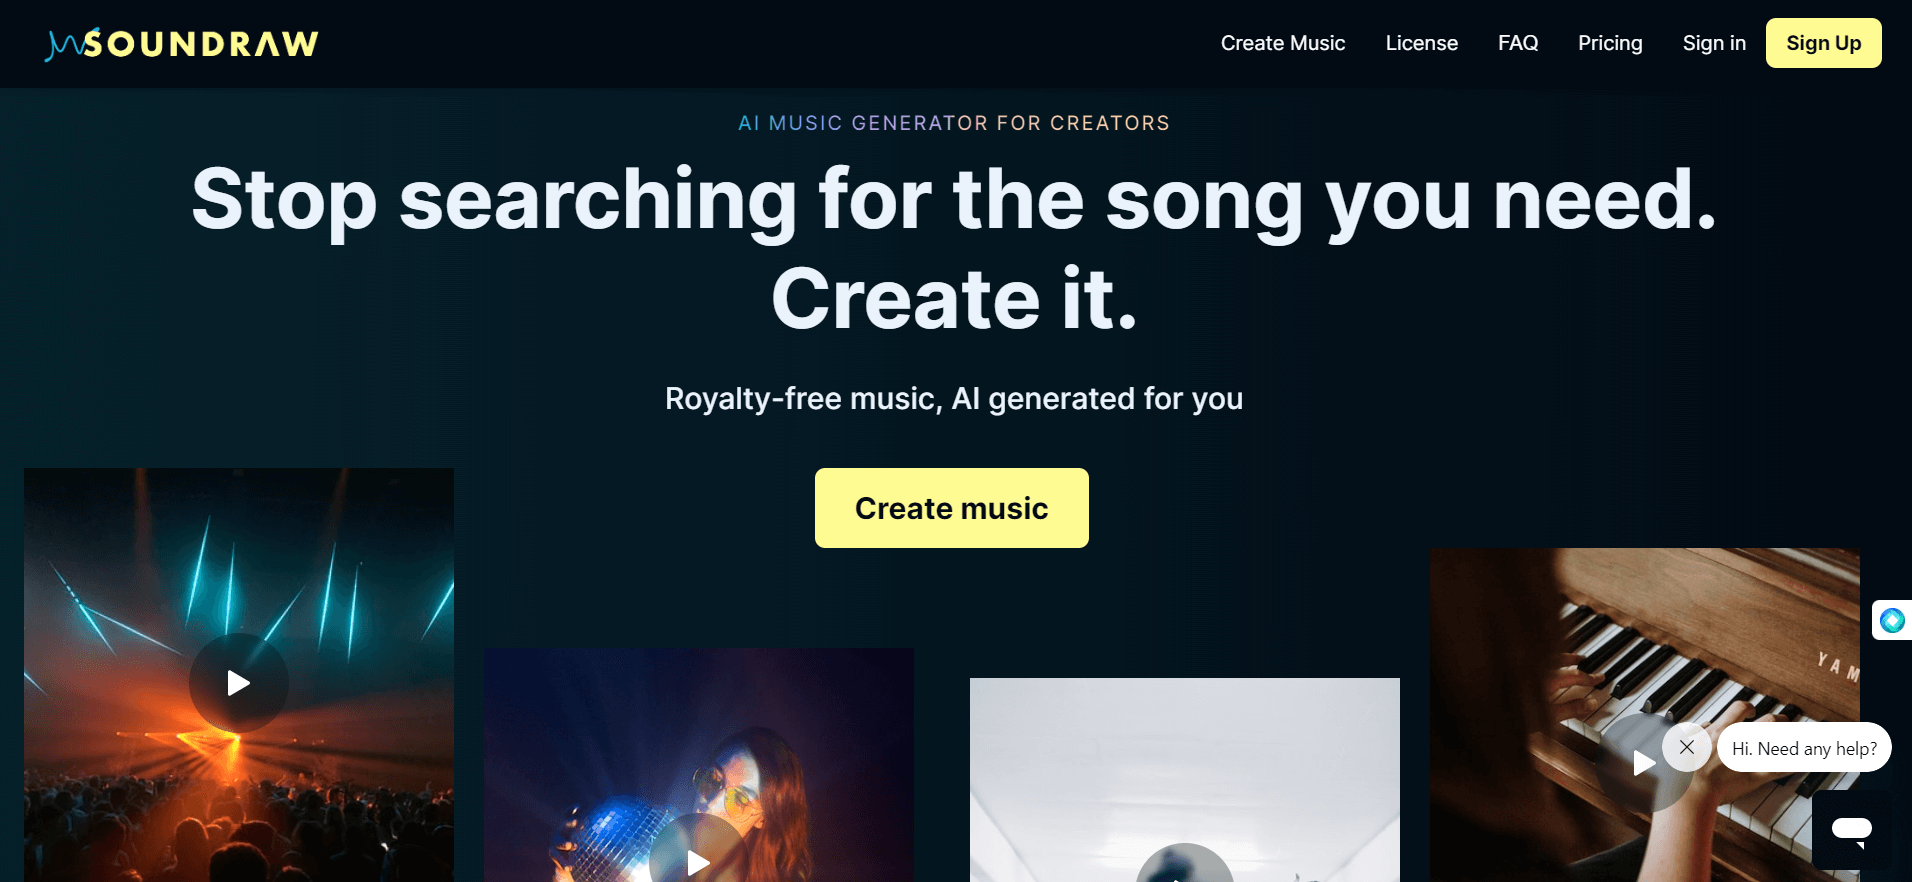Click the AI Music Generator for Creators tagline
The image size is (1912, 882).
click(954, 123)
